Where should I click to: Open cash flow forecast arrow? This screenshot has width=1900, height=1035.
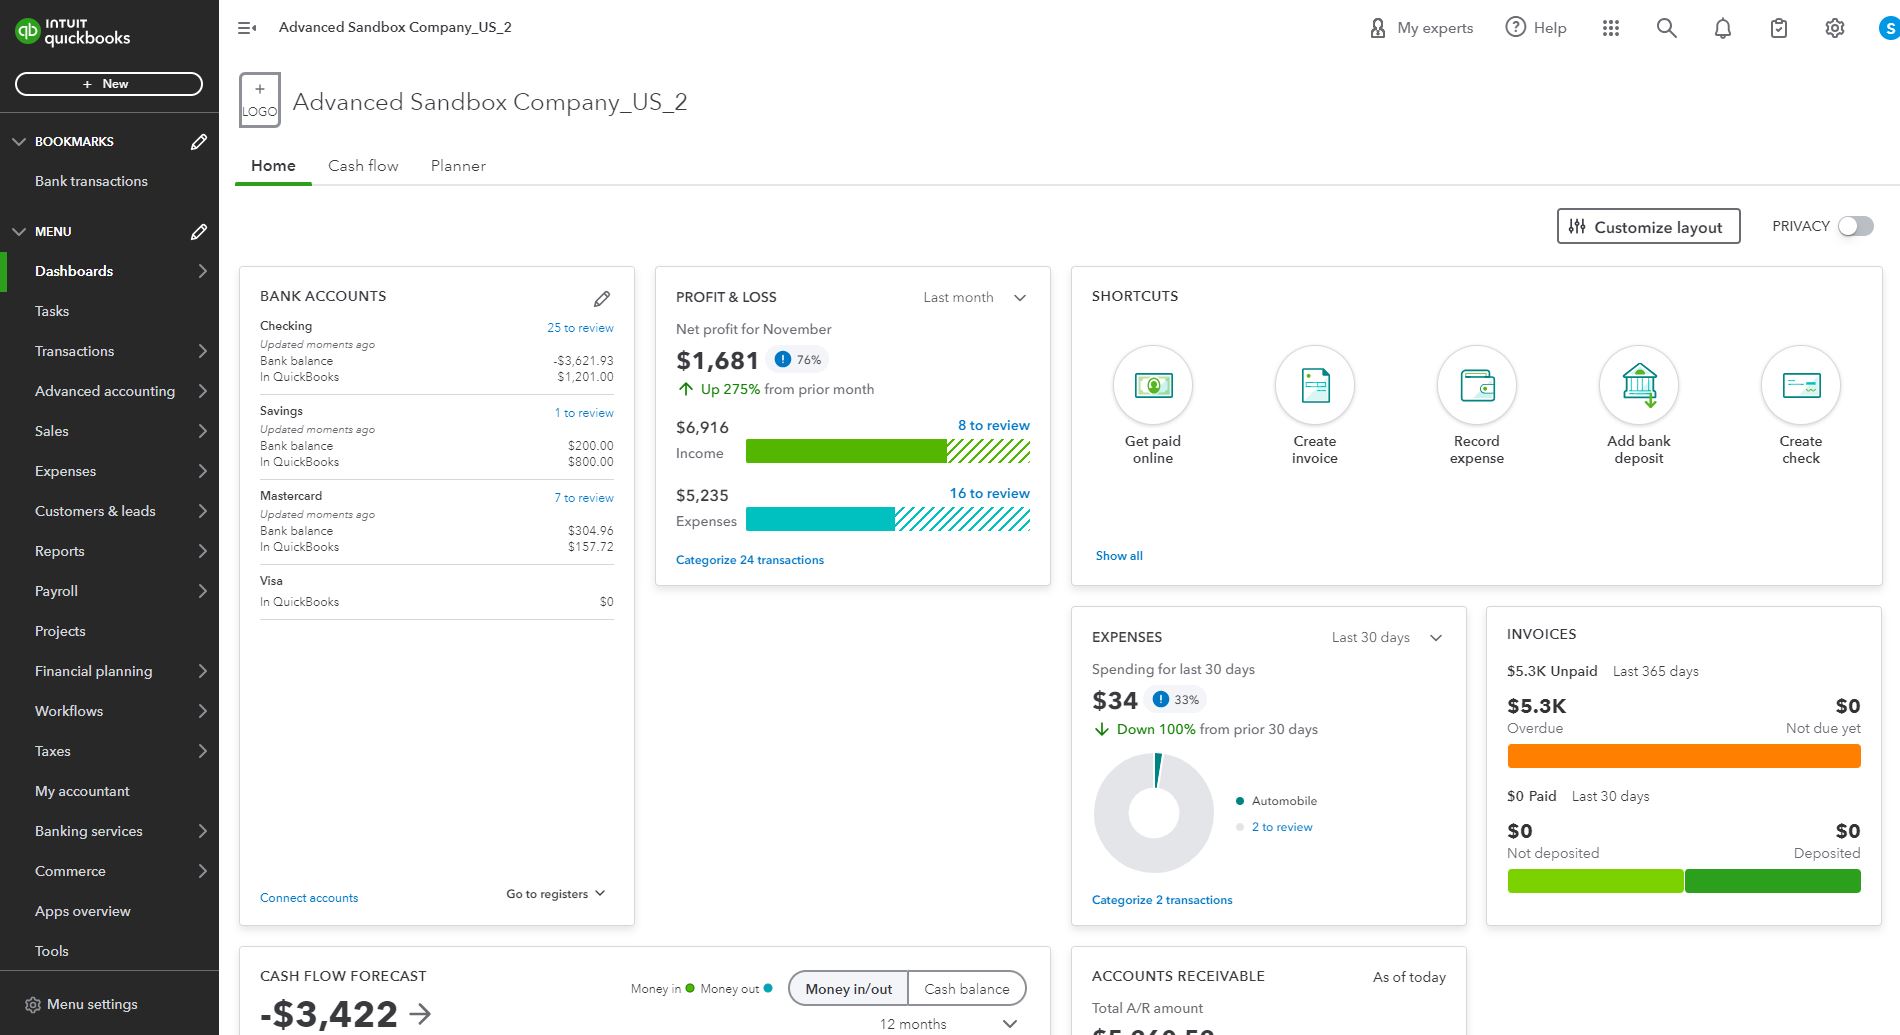pyautogui.click(x=421, y=1014)
